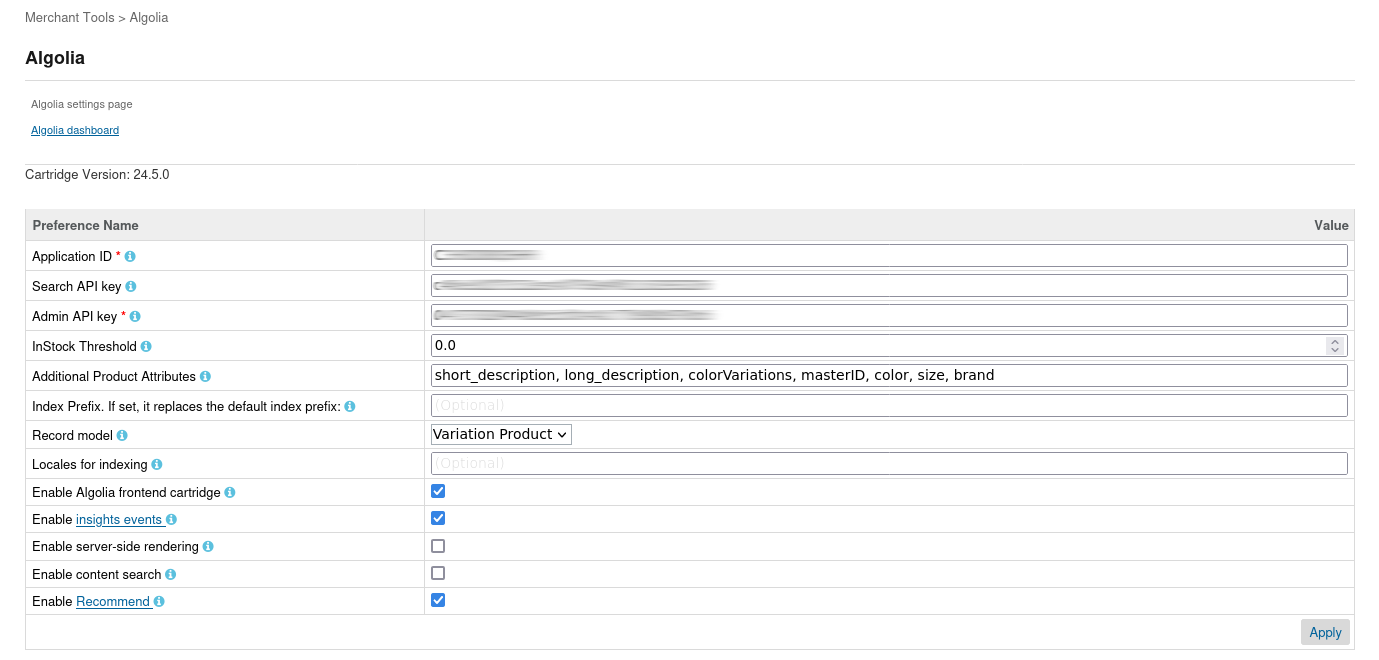Click info icon for Enable Algolia frontend cartridge
The width and height of the screenshot is (1379, 660).
click(x=230, y=493)
